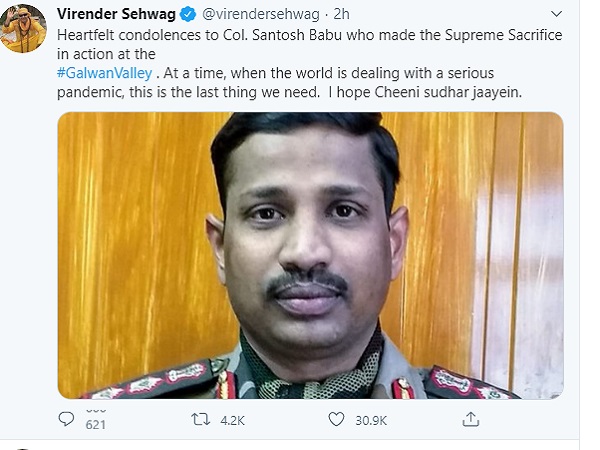Click the Virender Sehwag display name
Viewport: 600px width, 450px height.
pyautogui.click(x=117, y=15)
